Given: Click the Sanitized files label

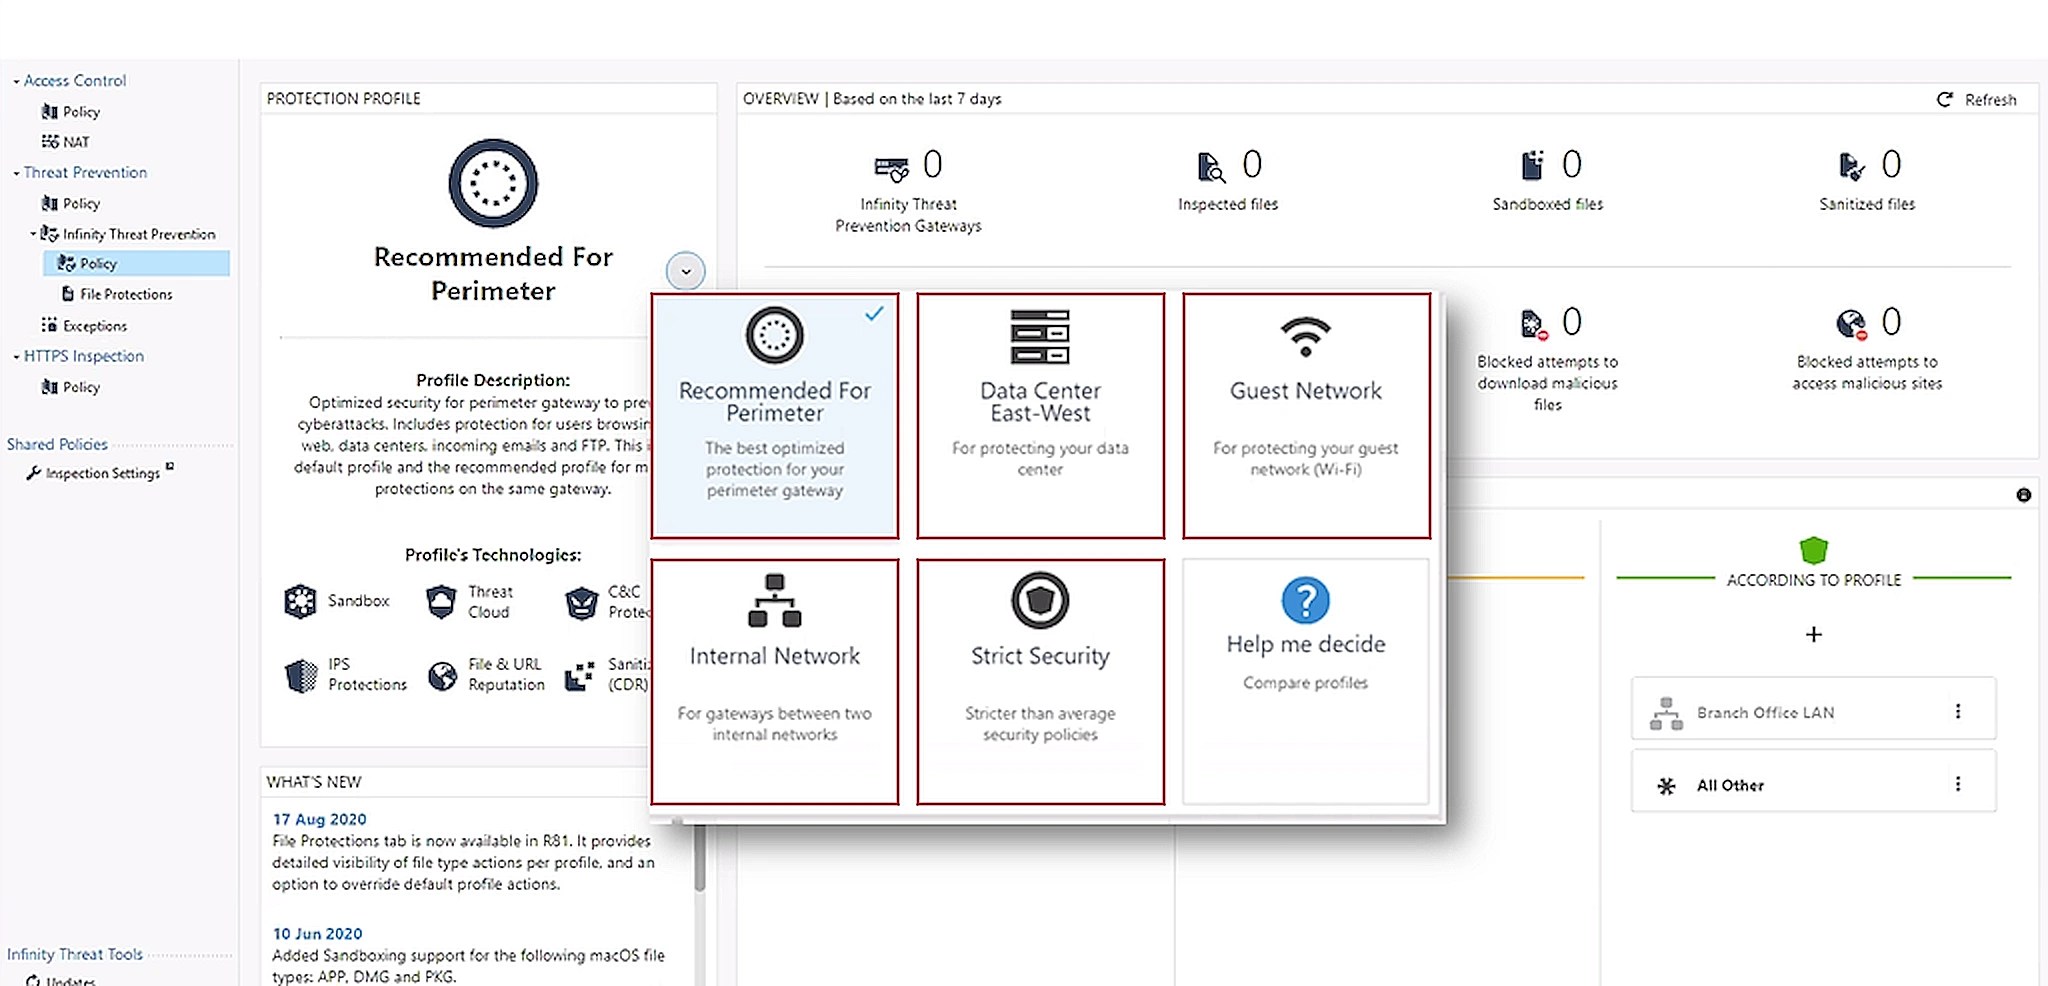Looking at the screenshot, I should click(1867, 205).
